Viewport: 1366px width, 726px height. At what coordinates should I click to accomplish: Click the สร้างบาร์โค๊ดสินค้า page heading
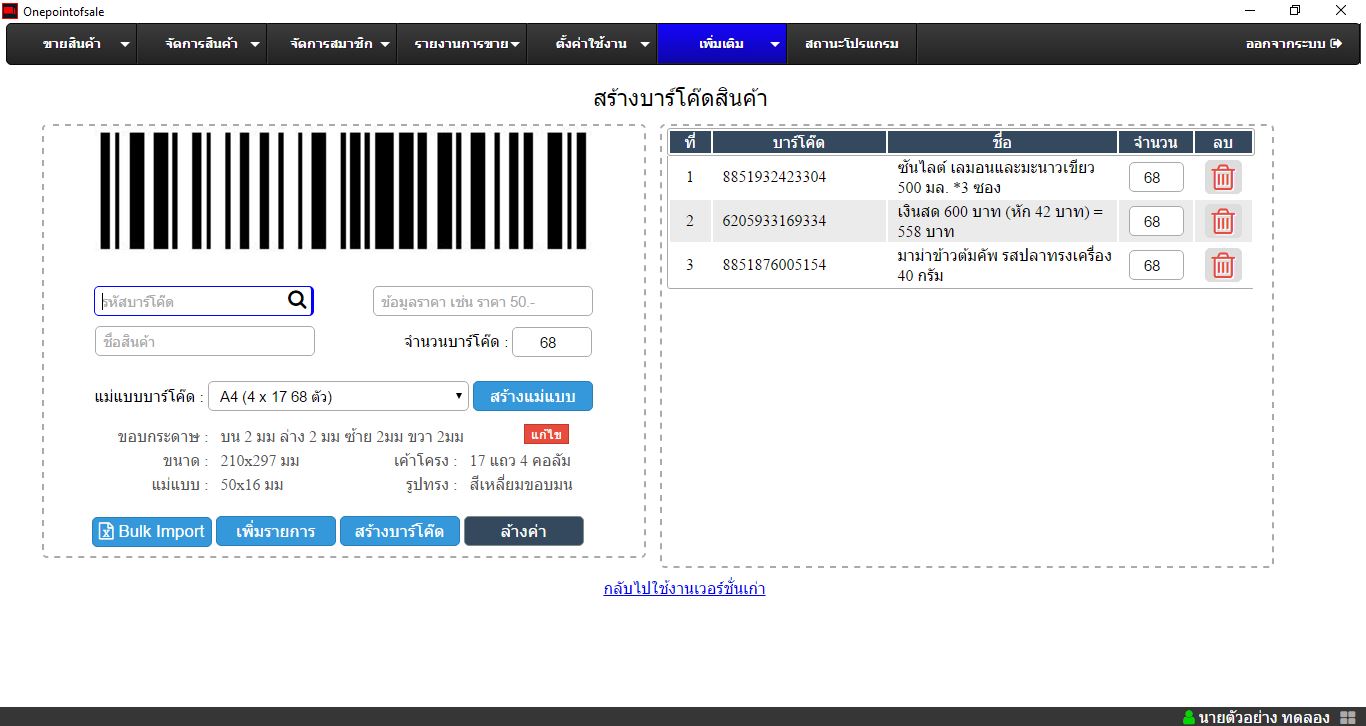[x=680, y=99]
